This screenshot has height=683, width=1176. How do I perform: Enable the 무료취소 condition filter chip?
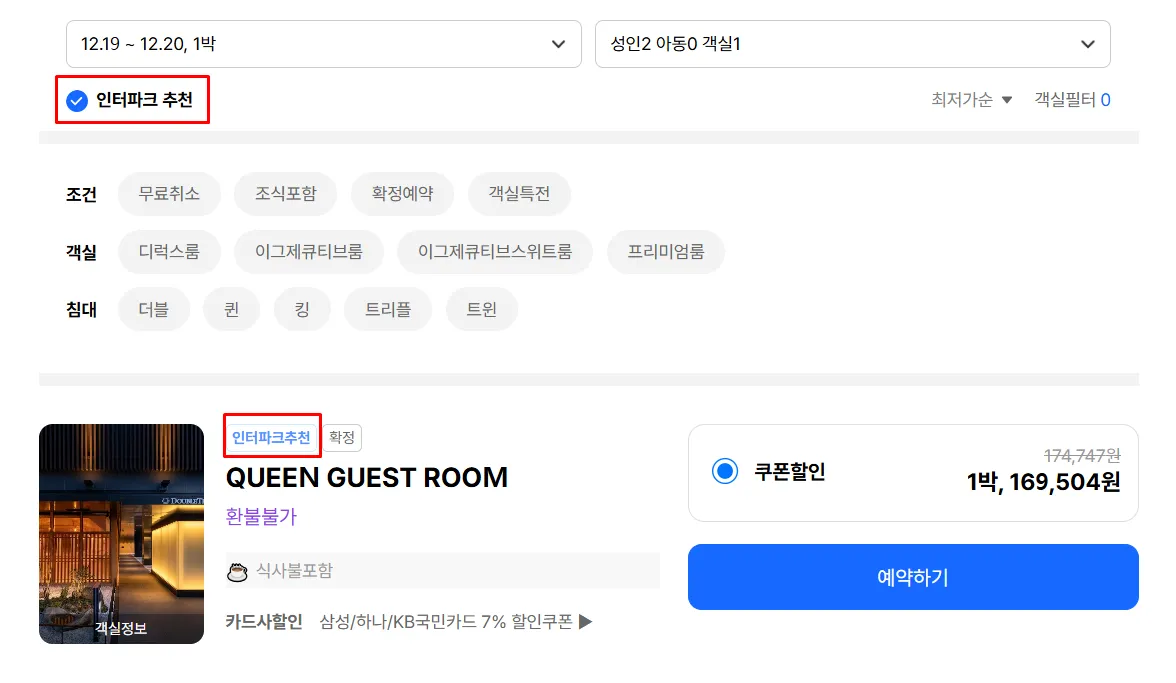click(170, 194)
